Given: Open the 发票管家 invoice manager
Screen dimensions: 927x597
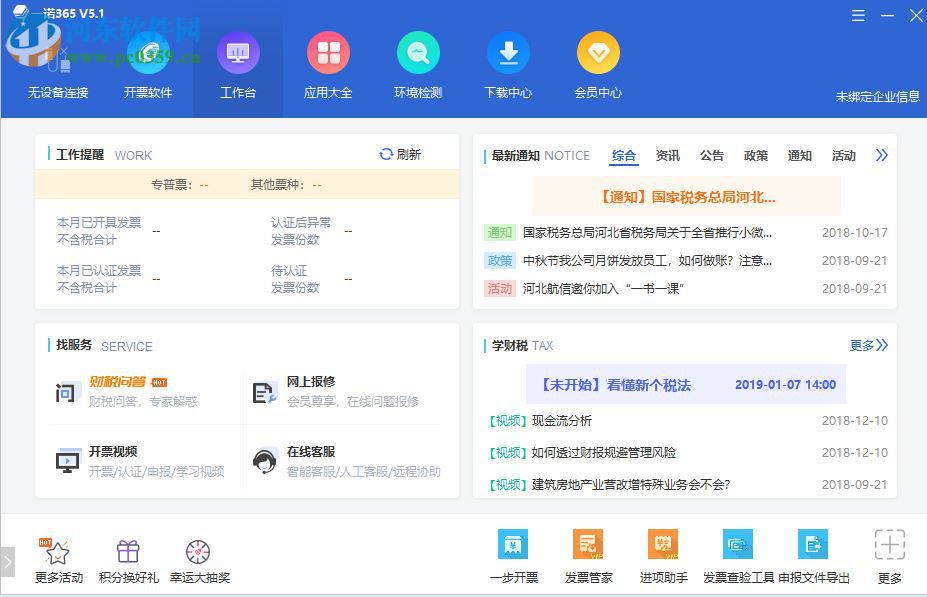Looking at the screenshot, I should pos(588,553).
